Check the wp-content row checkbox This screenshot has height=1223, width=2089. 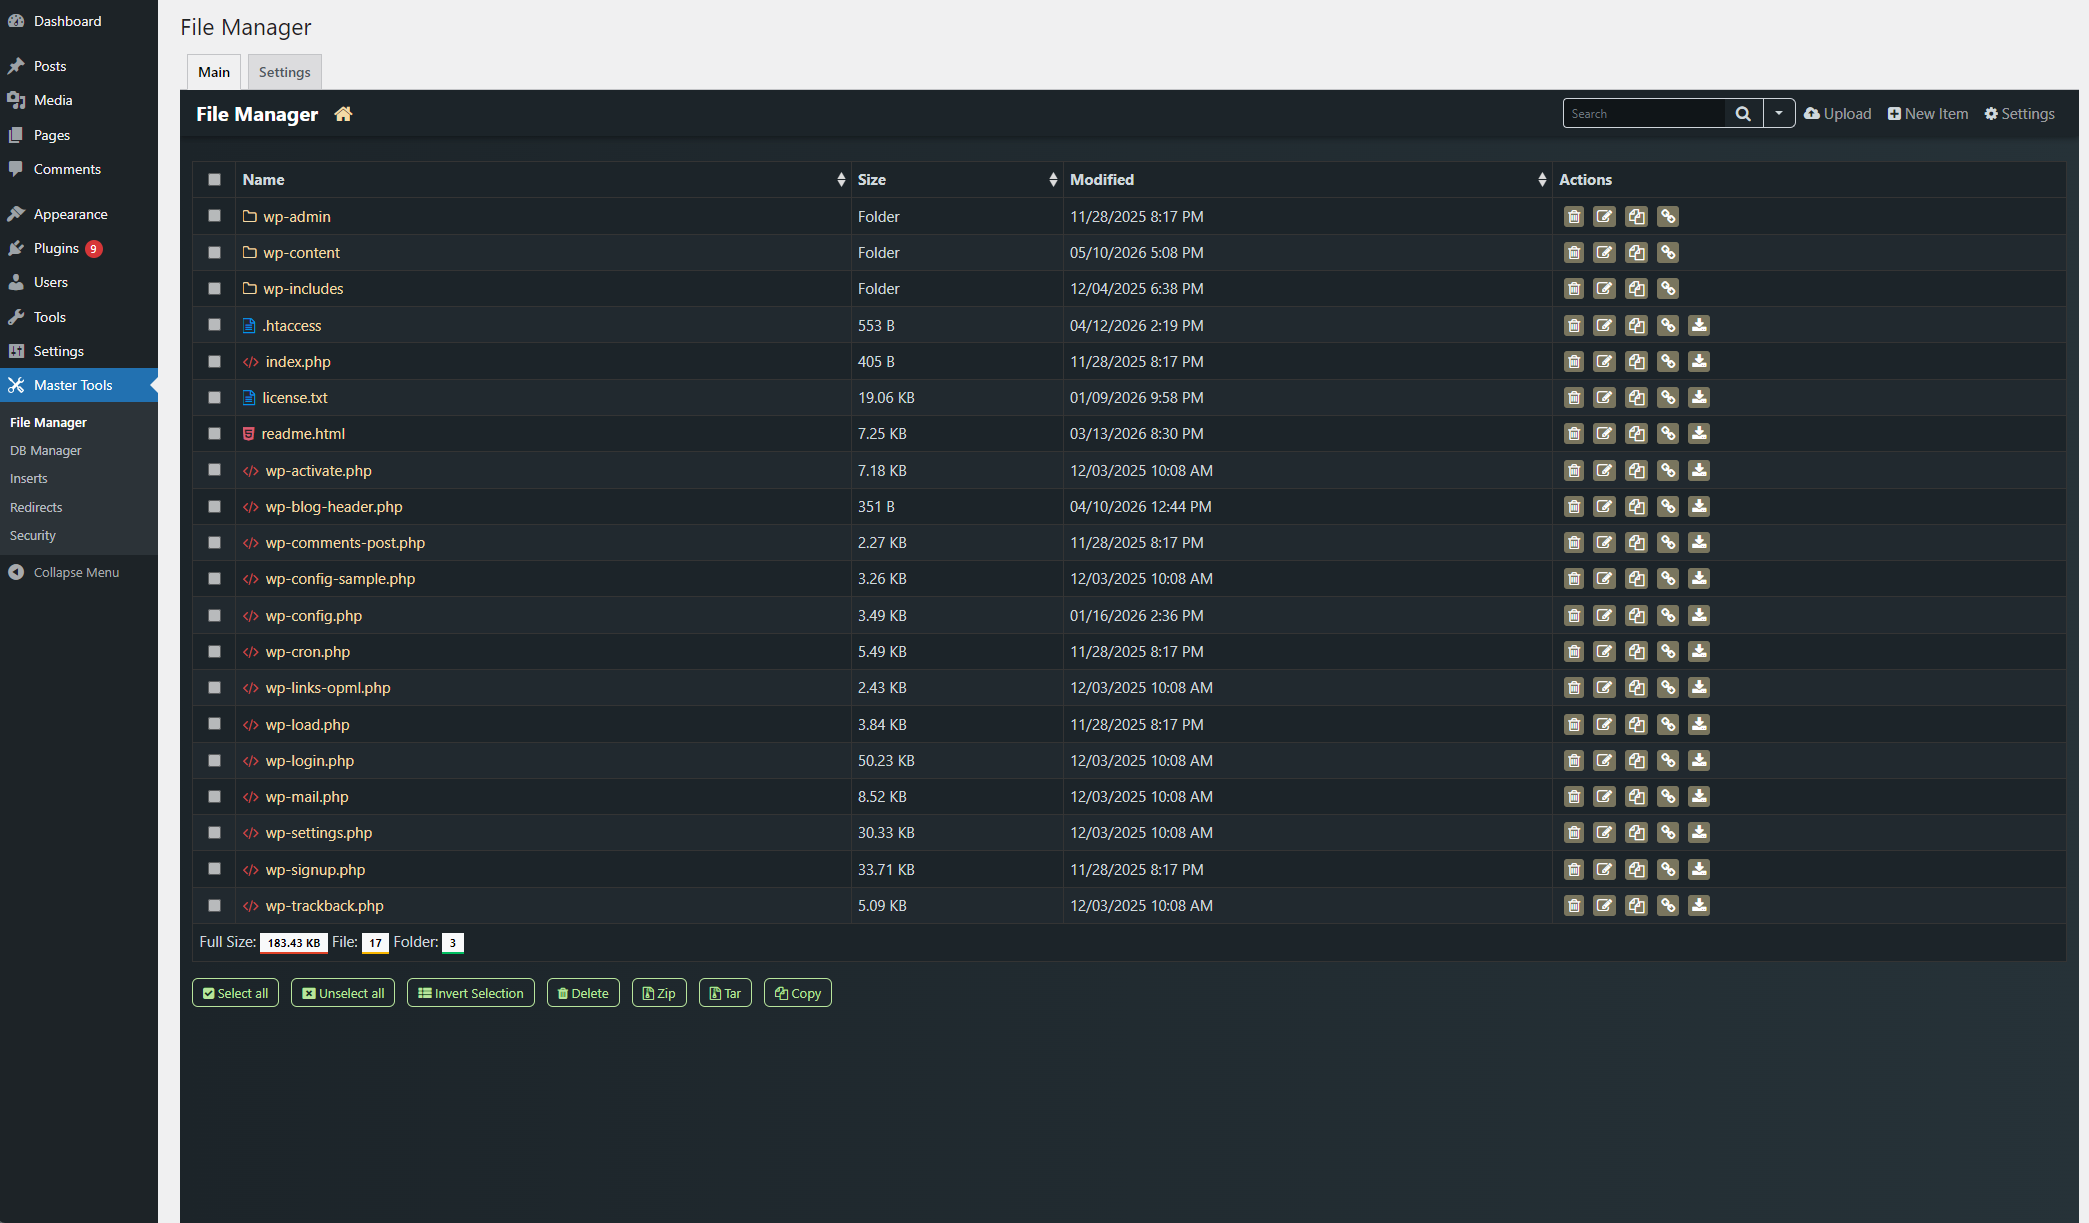point(214,253)
